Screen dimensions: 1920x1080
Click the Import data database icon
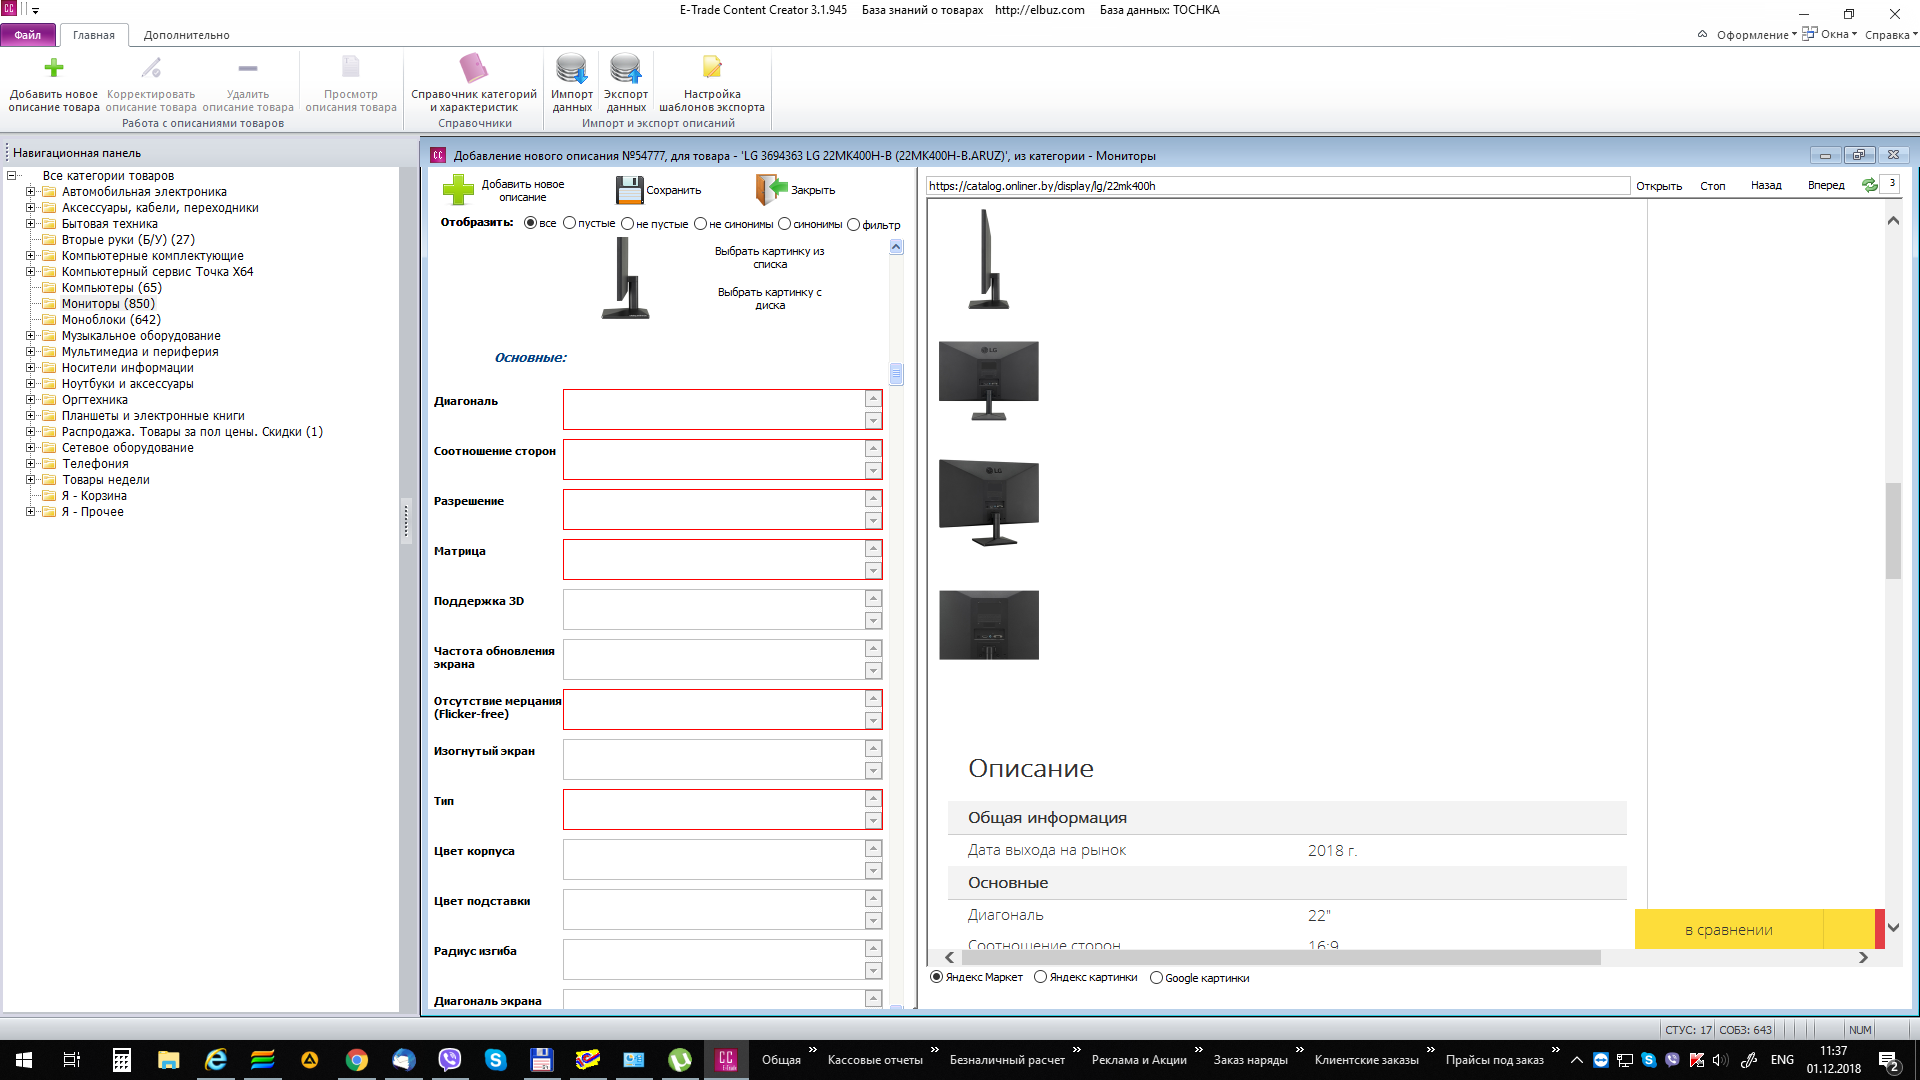pyautogui.click(x=572, y=68)
